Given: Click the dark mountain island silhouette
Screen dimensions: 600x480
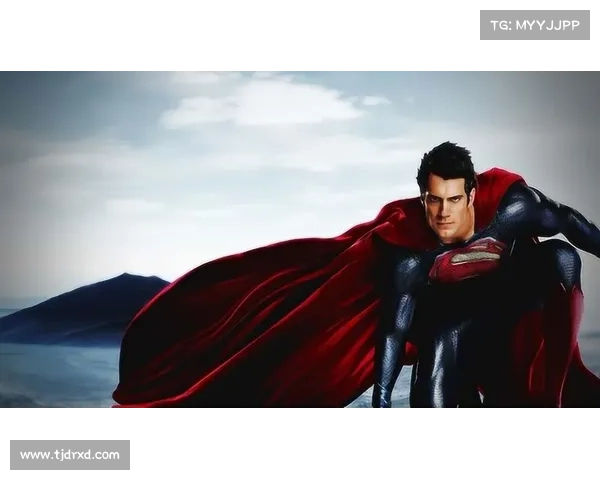Looking at the screenshot, I should (100, 305).
